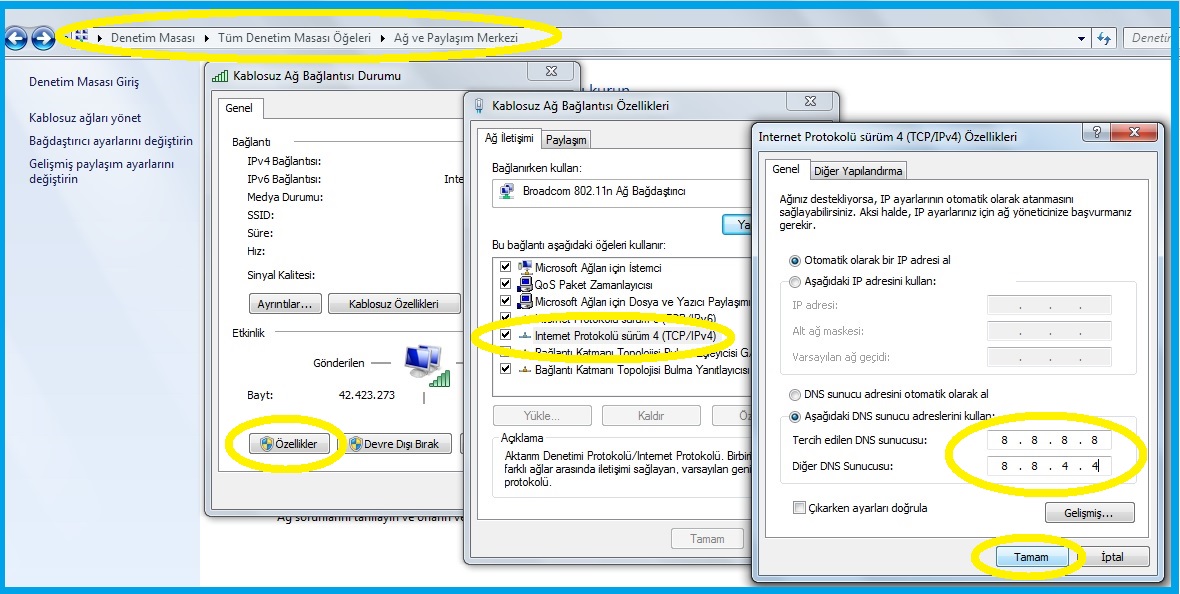
Task: Select Otomatik olarak bir IP adresi al
Action: tap(795, 260)
